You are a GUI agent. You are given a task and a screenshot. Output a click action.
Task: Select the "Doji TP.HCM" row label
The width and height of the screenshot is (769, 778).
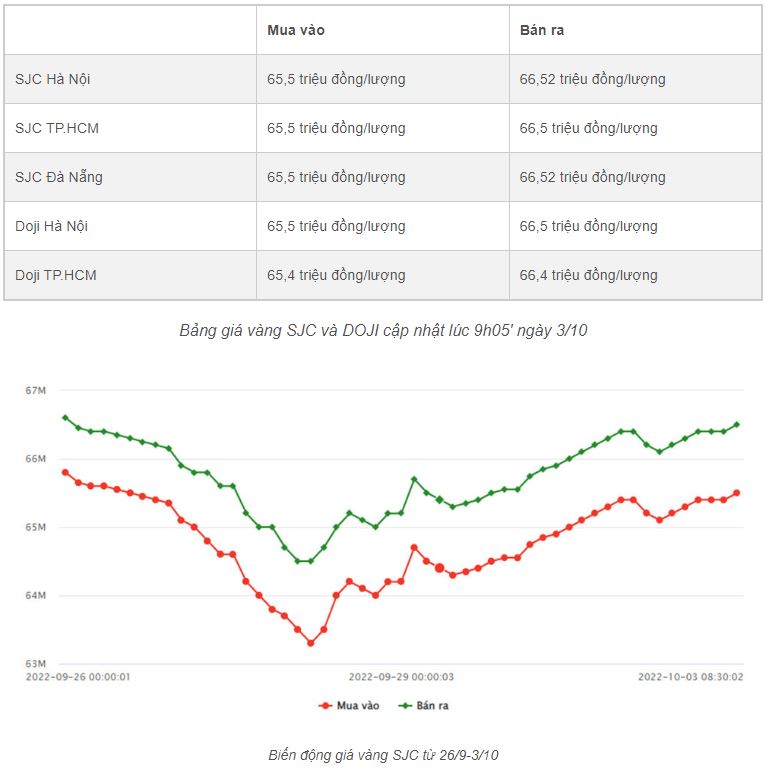[x=56, y=275]
